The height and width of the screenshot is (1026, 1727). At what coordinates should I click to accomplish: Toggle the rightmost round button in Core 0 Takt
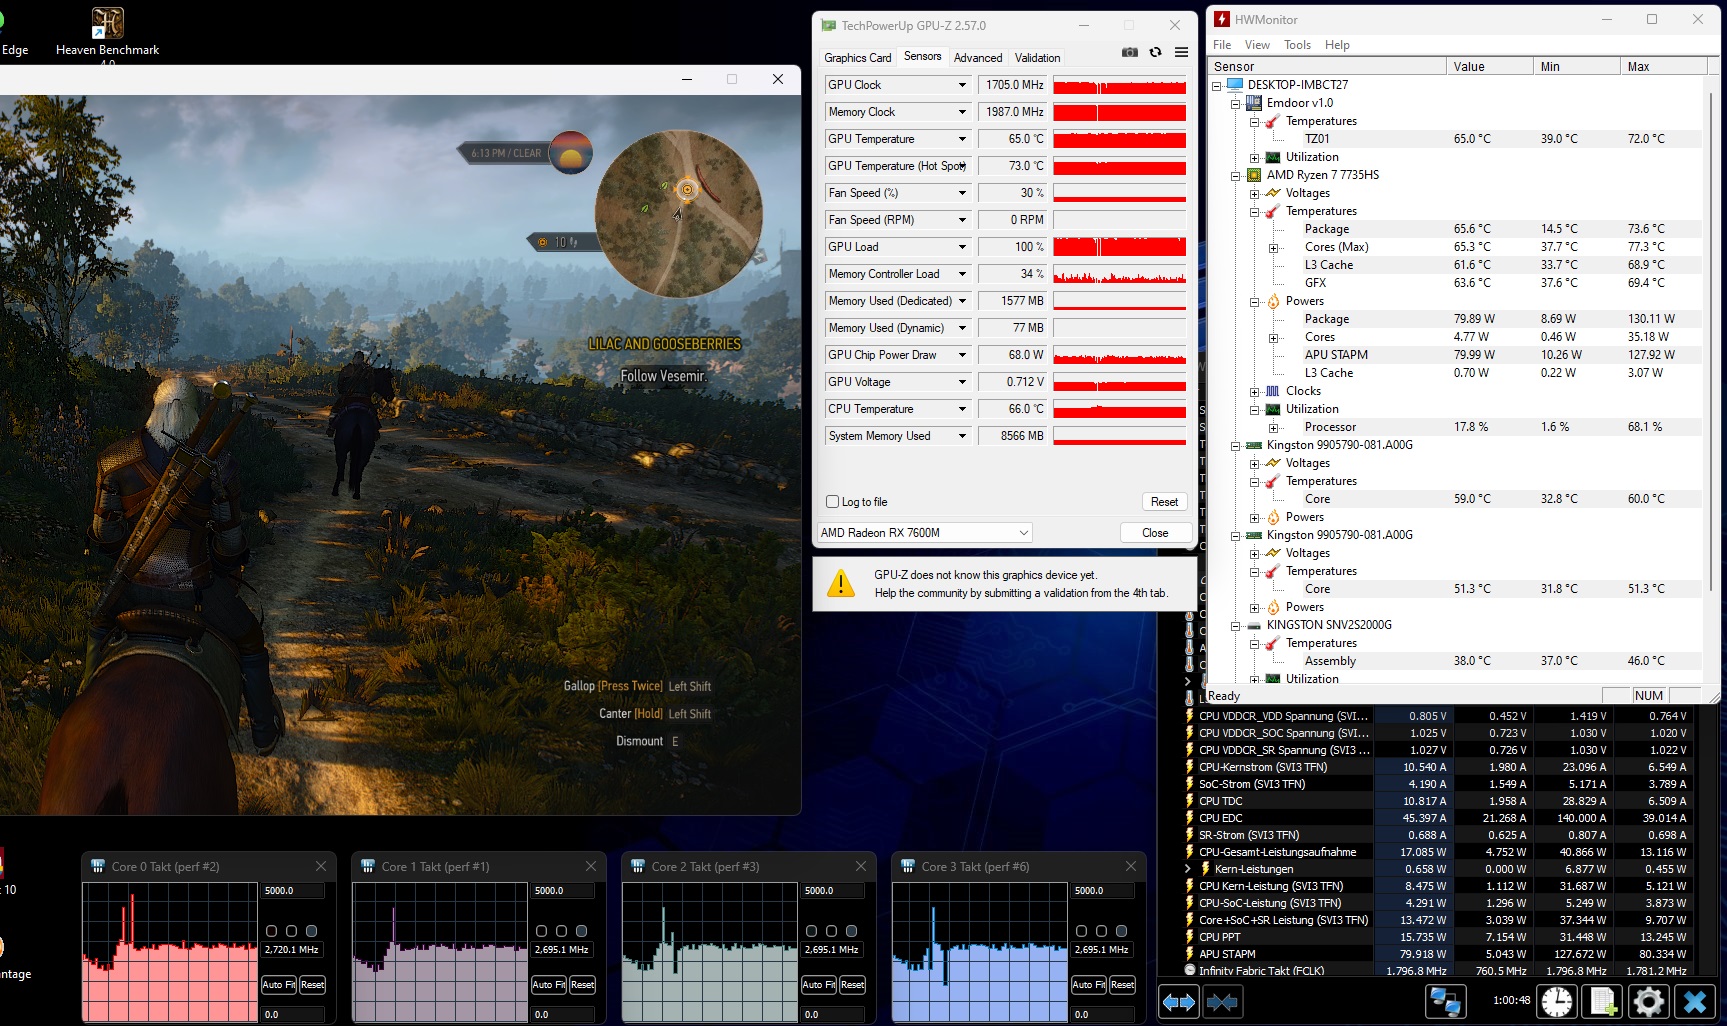[311, 931]
